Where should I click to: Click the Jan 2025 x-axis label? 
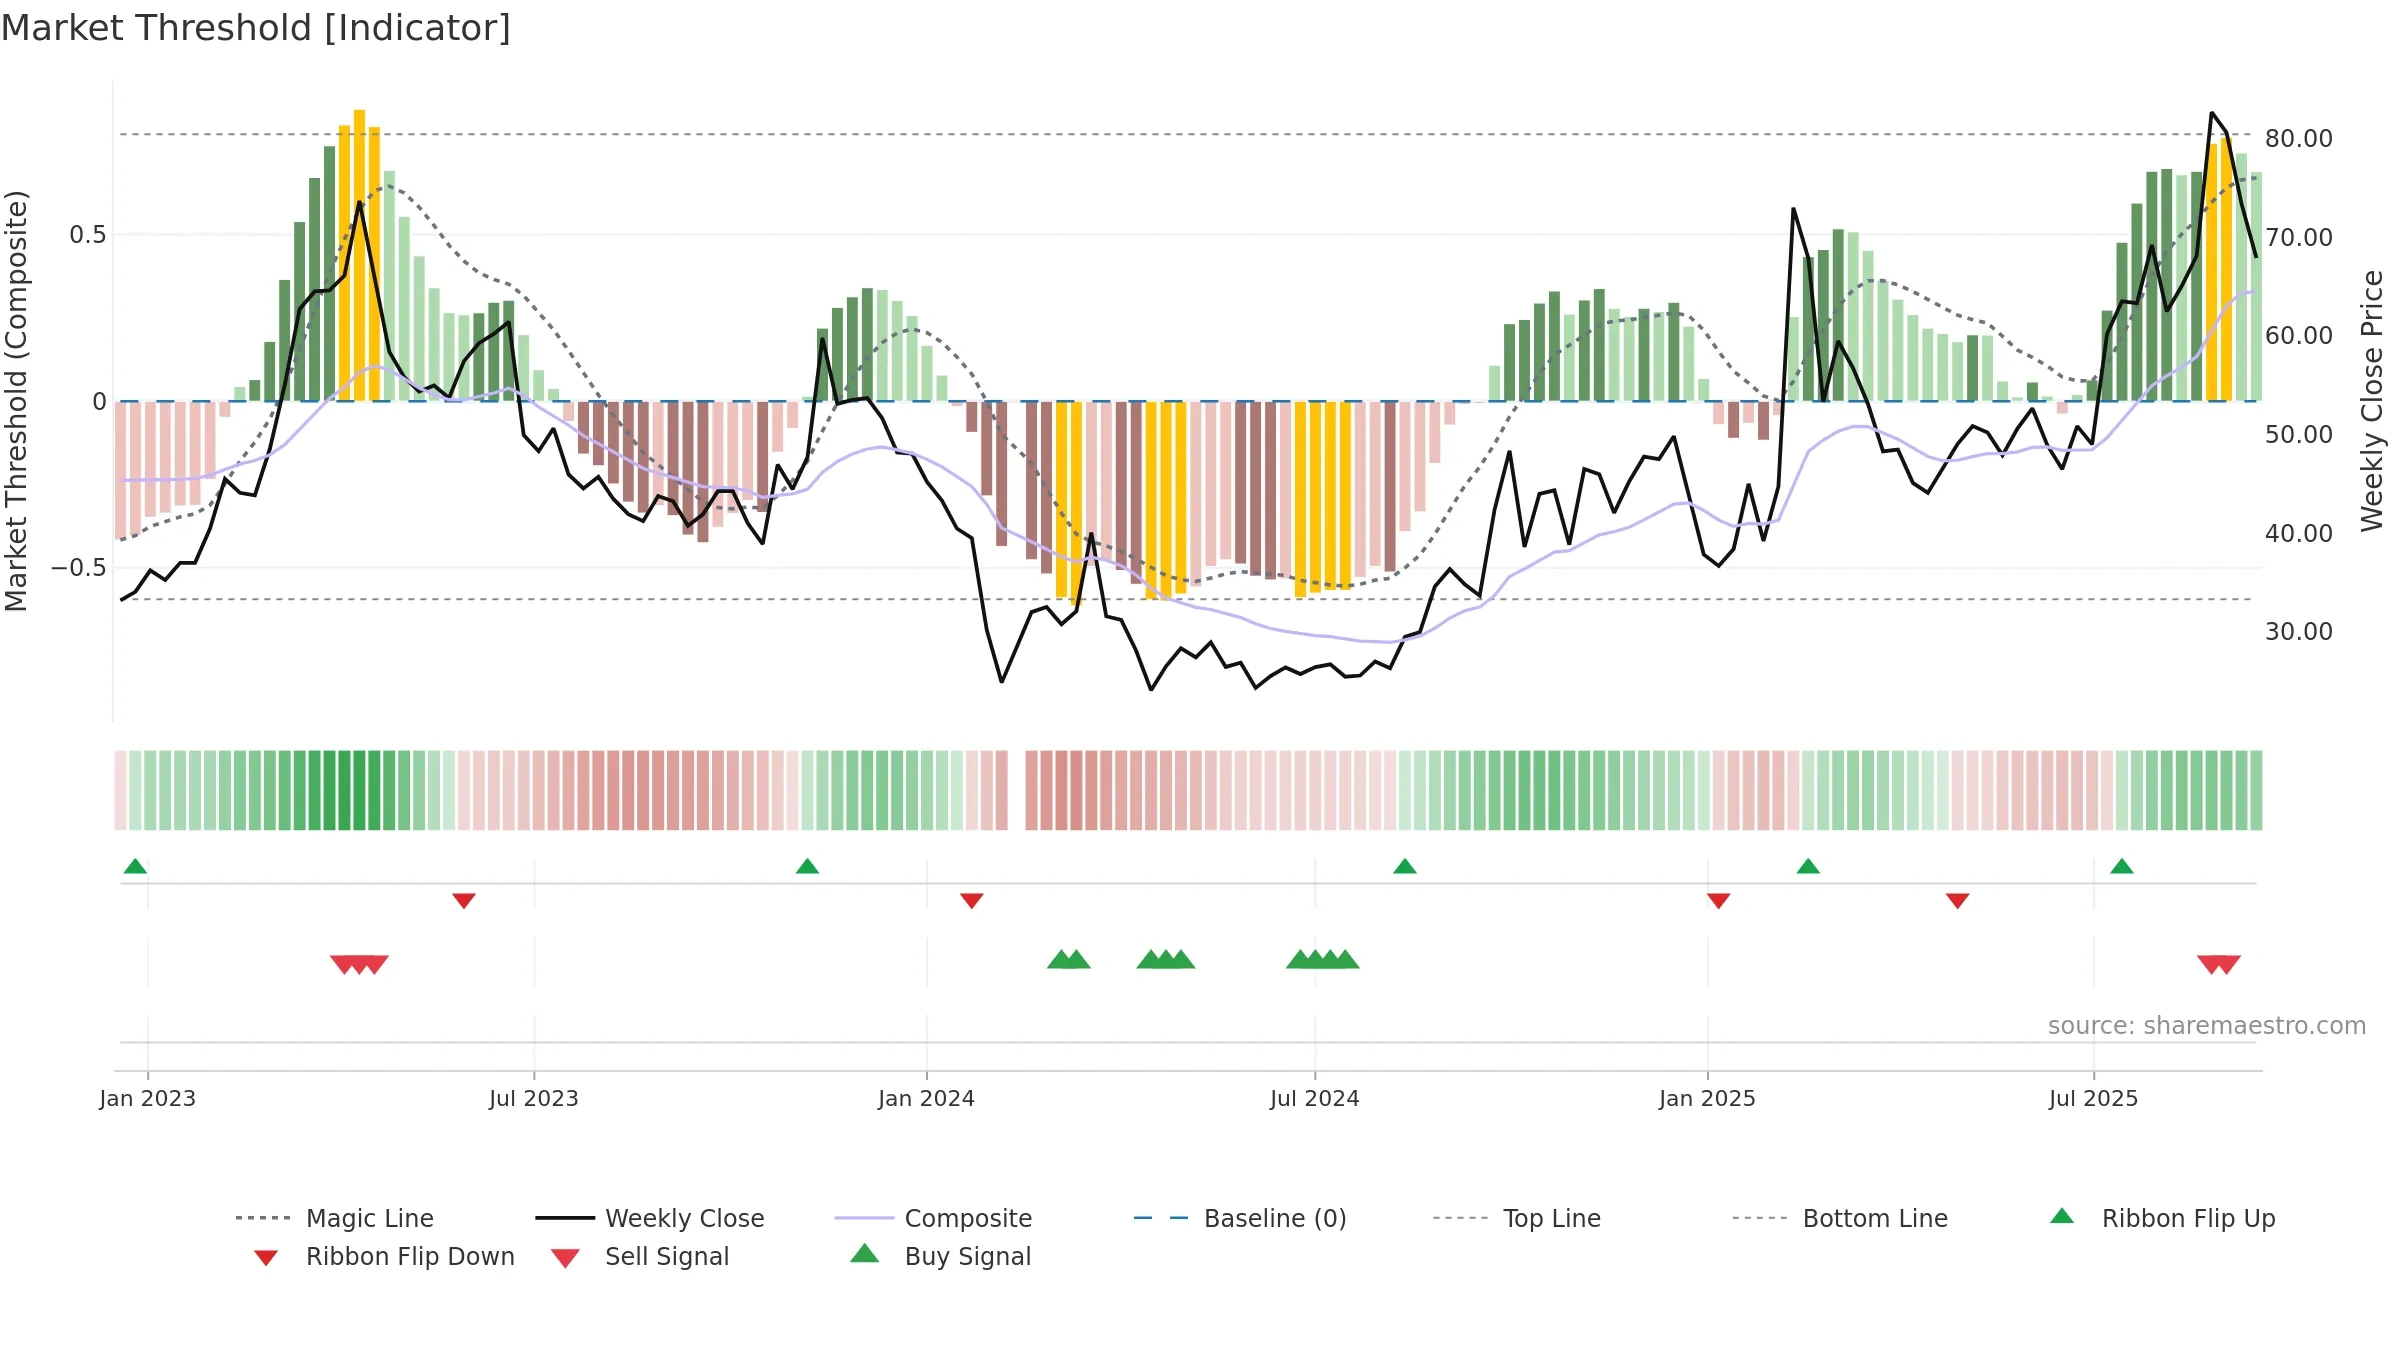(1708, 1098)
